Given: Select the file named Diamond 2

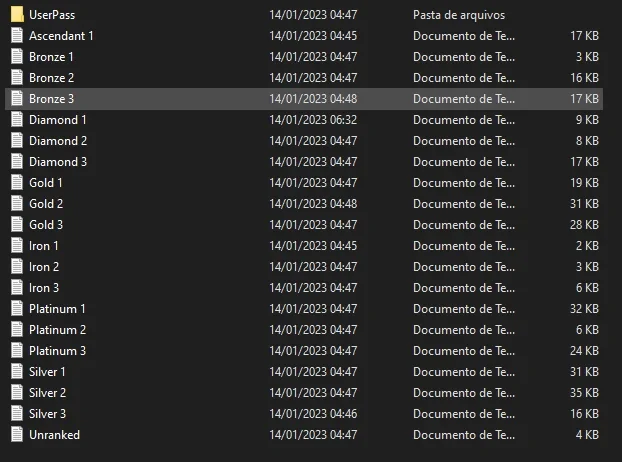Looking at the screenshot, I should point(58,141).
